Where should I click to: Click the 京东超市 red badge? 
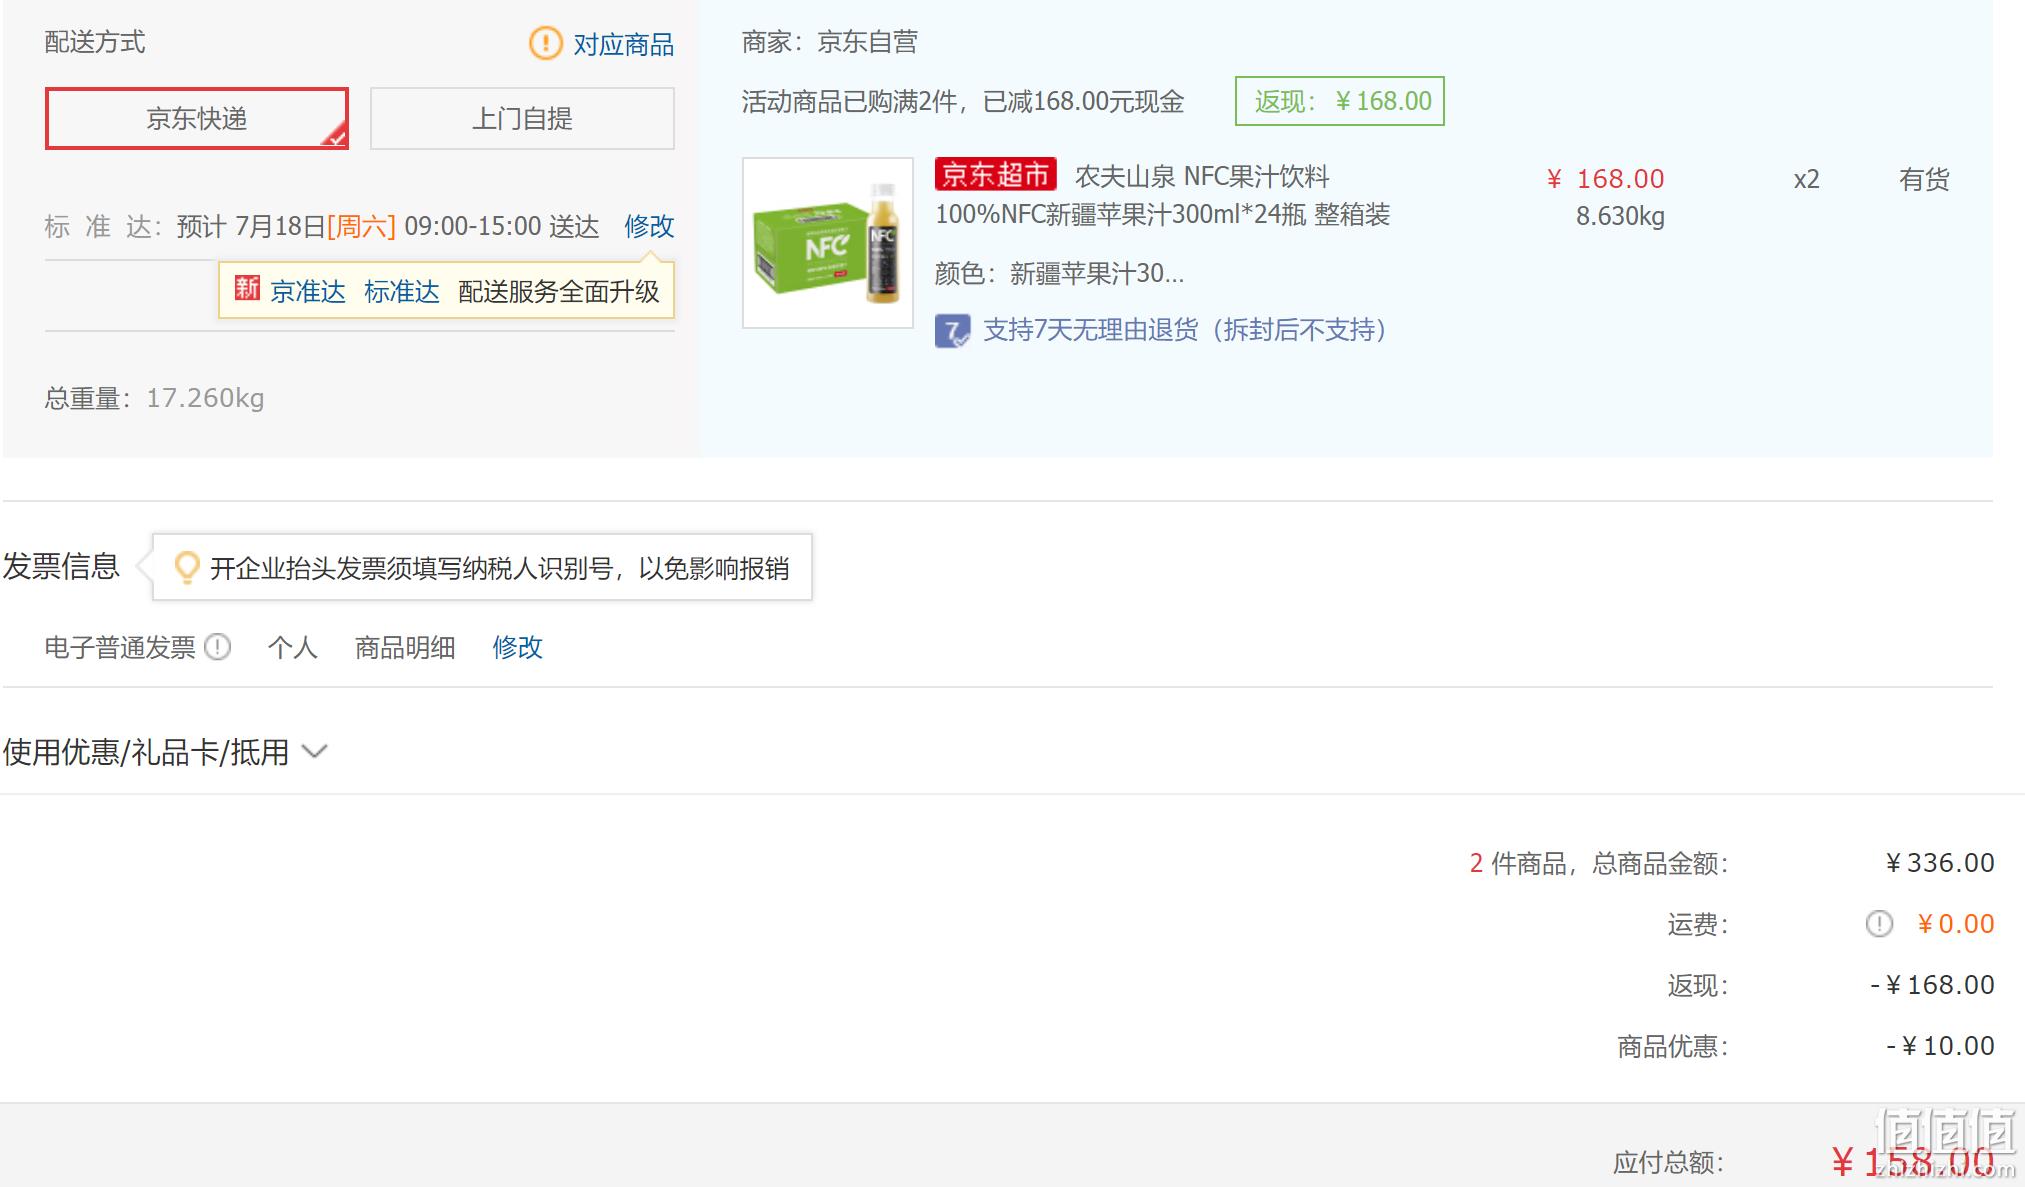point(995,175)
